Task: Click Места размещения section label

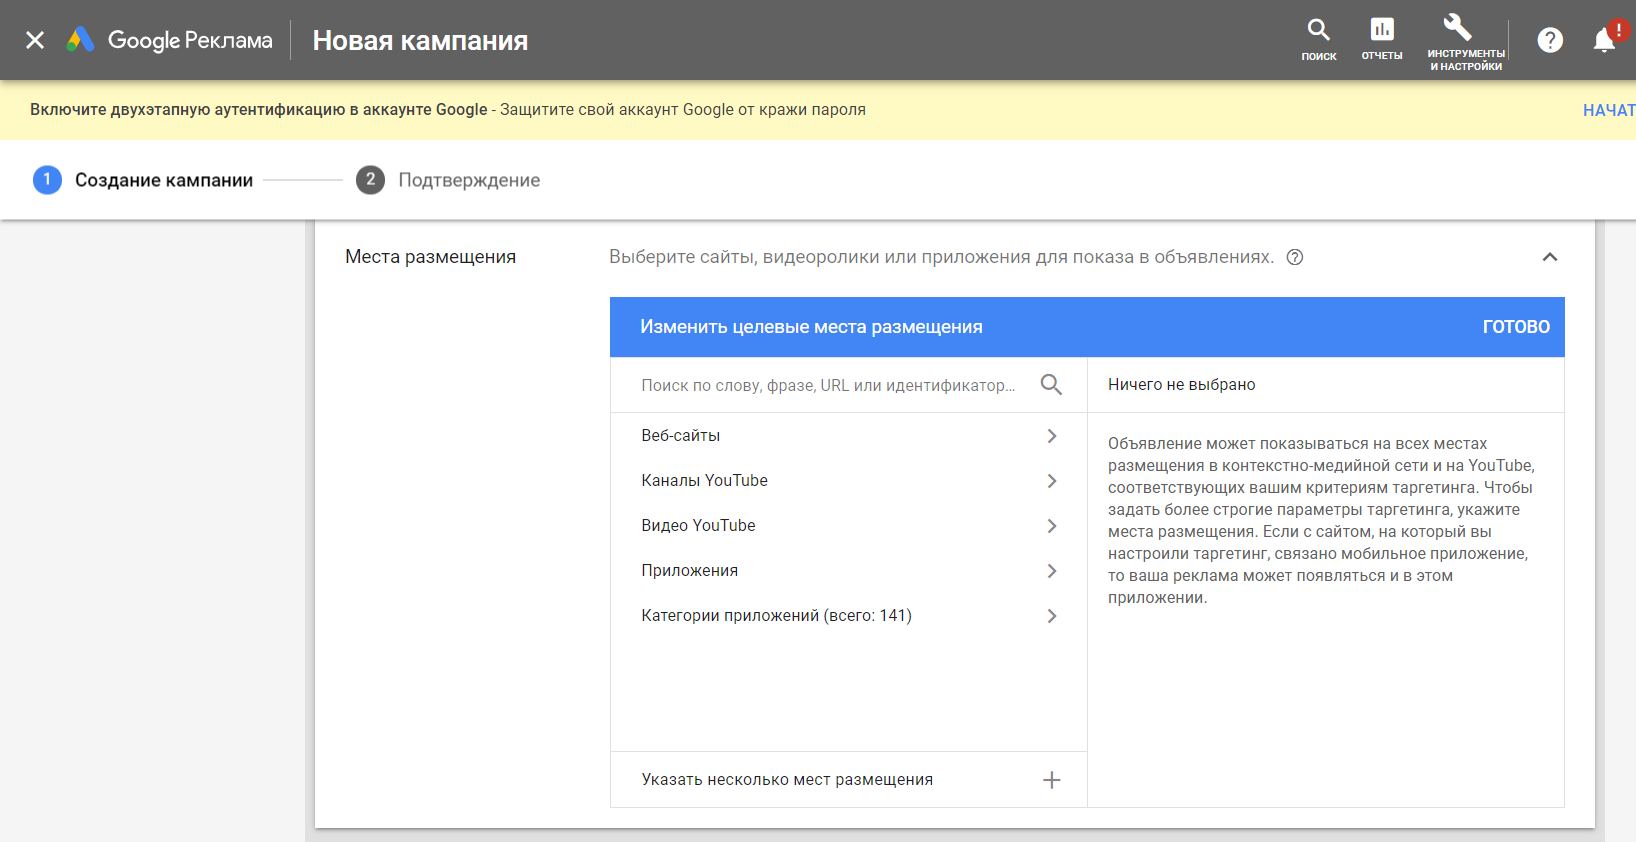Action: [x=431, y=257]
